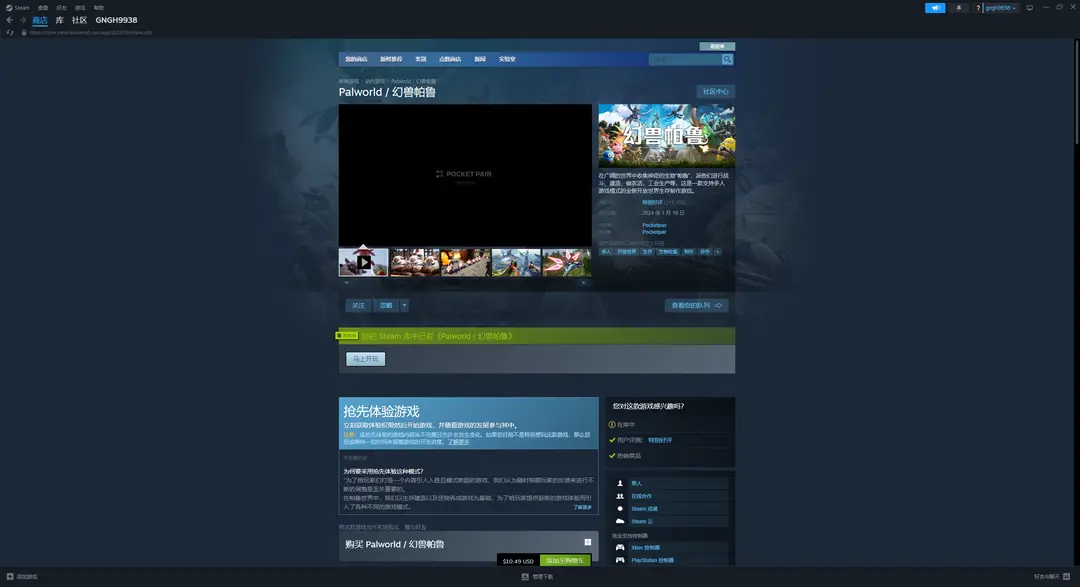Click the Windows platform icon in purchase box
Viewport: 1080px width, 587px height.
tap(588, 542)
